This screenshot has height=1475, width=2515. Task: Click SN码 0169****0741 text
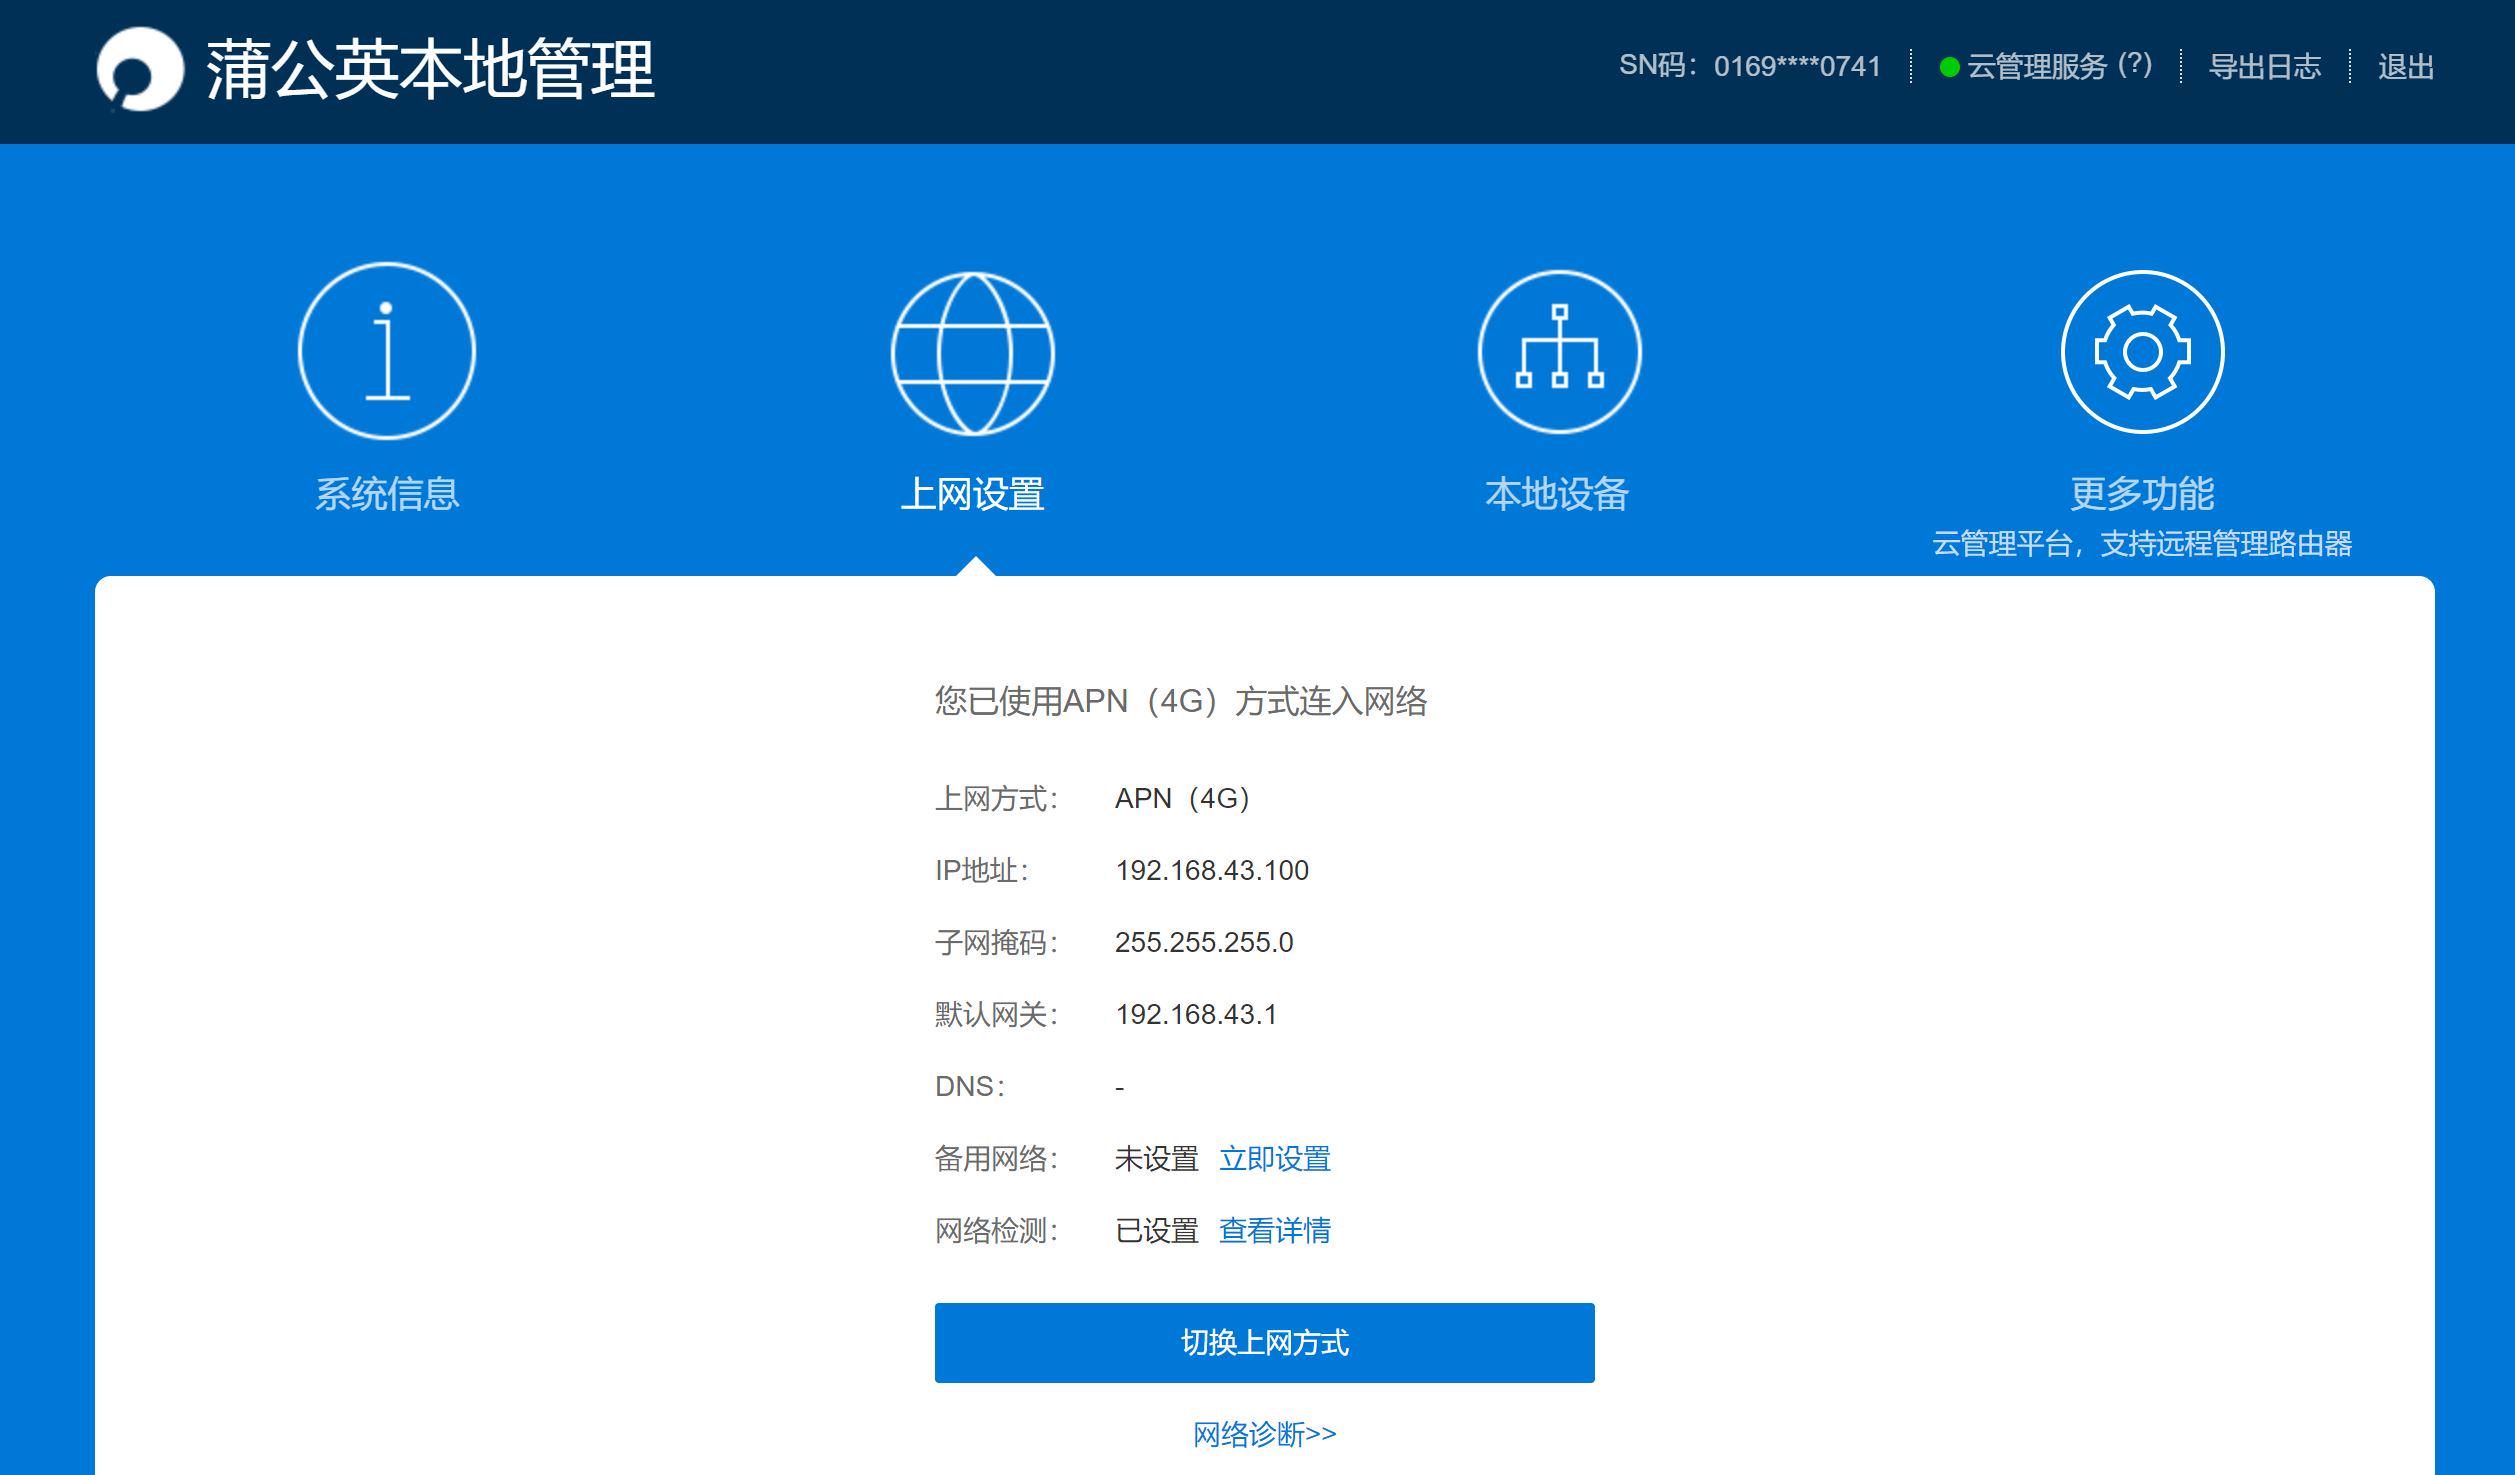pyautogui.click(x=1750, y=66)
